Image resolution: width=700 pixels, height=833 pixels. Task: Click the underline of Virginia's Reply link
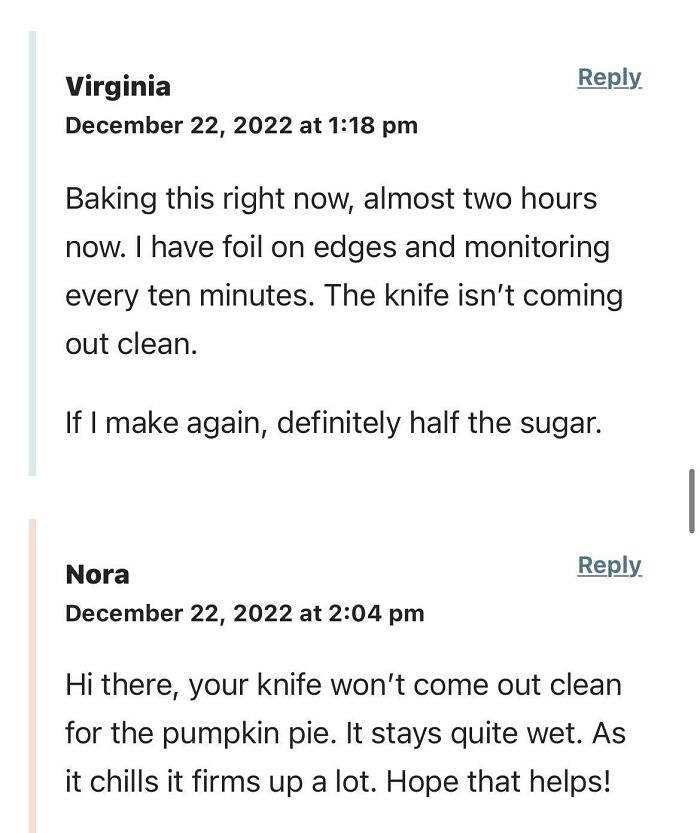(x=610, y=88)
